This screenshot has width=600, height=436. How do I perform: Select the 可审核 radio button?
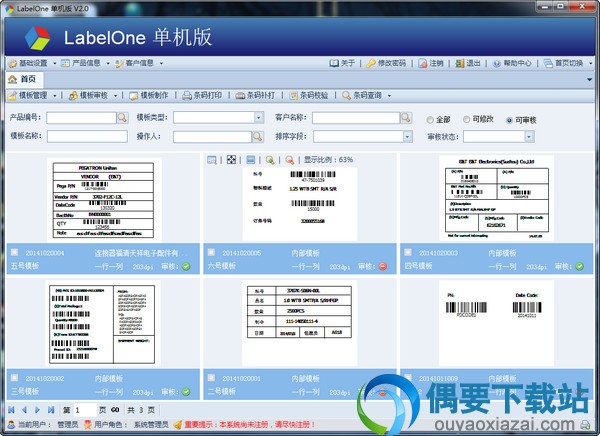pyautogui.click(x=509, y=120)
